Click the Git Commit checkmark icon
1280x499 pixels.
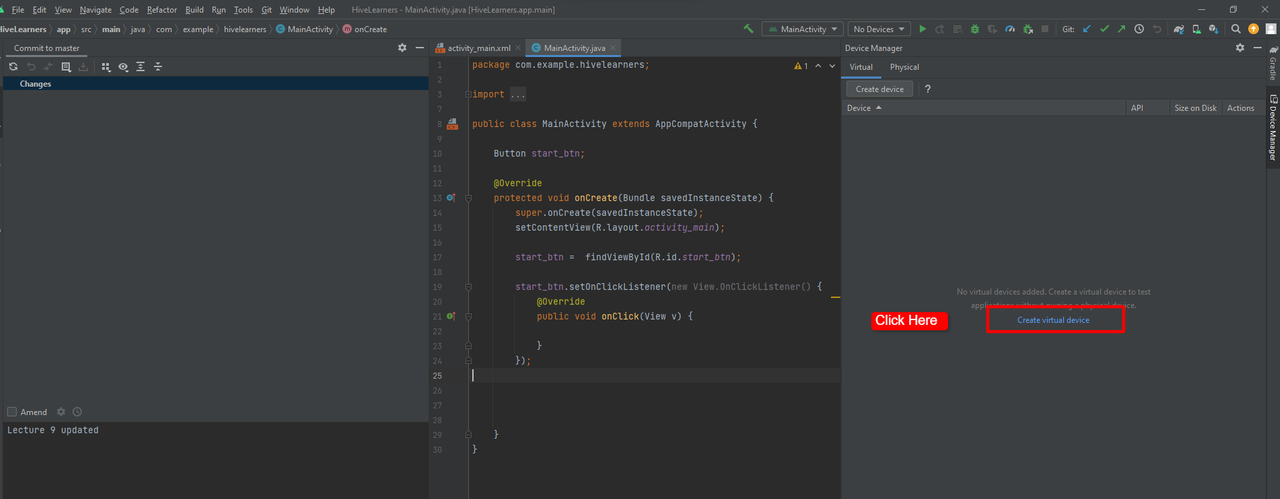point(1104,29)
